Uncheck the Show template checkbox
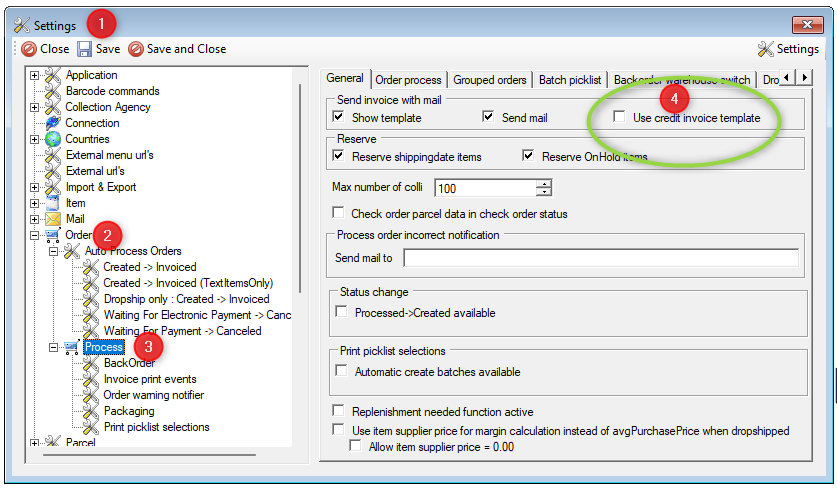The width and height of the screenshot is (837, 490). tap(338, 116)
